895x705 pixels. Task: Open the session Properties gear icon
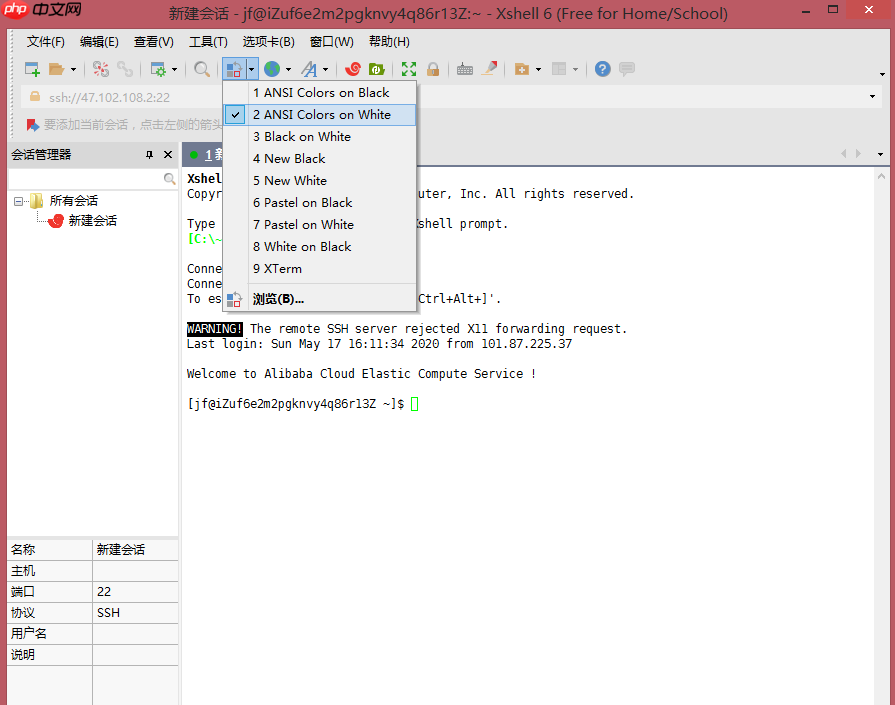tap(158, 69)
